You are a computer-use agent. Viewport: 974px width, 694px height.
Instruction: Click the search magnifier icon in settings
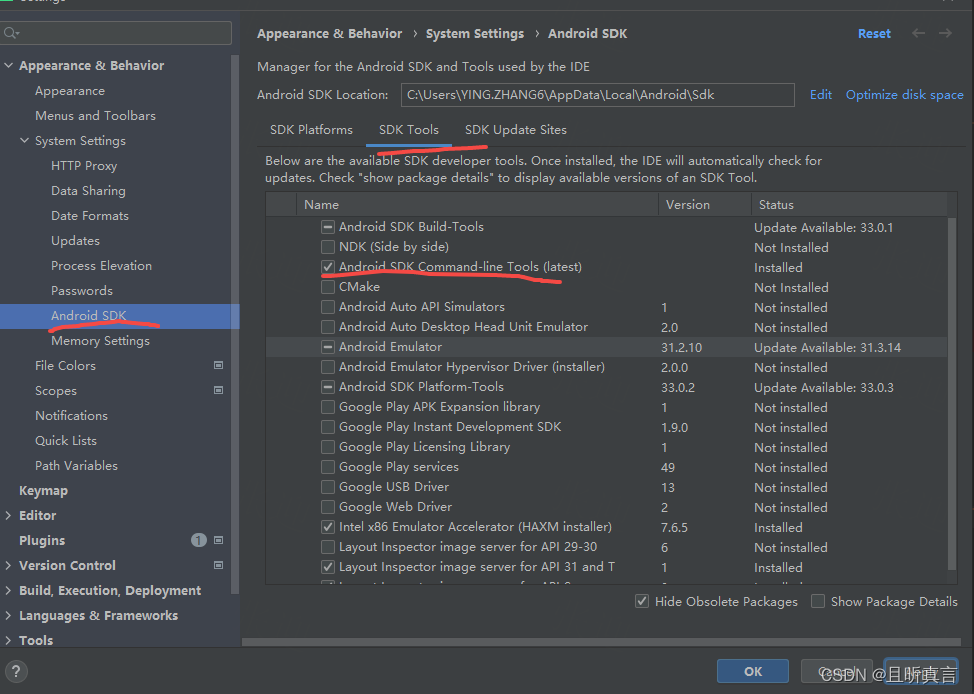click(11, 33)
